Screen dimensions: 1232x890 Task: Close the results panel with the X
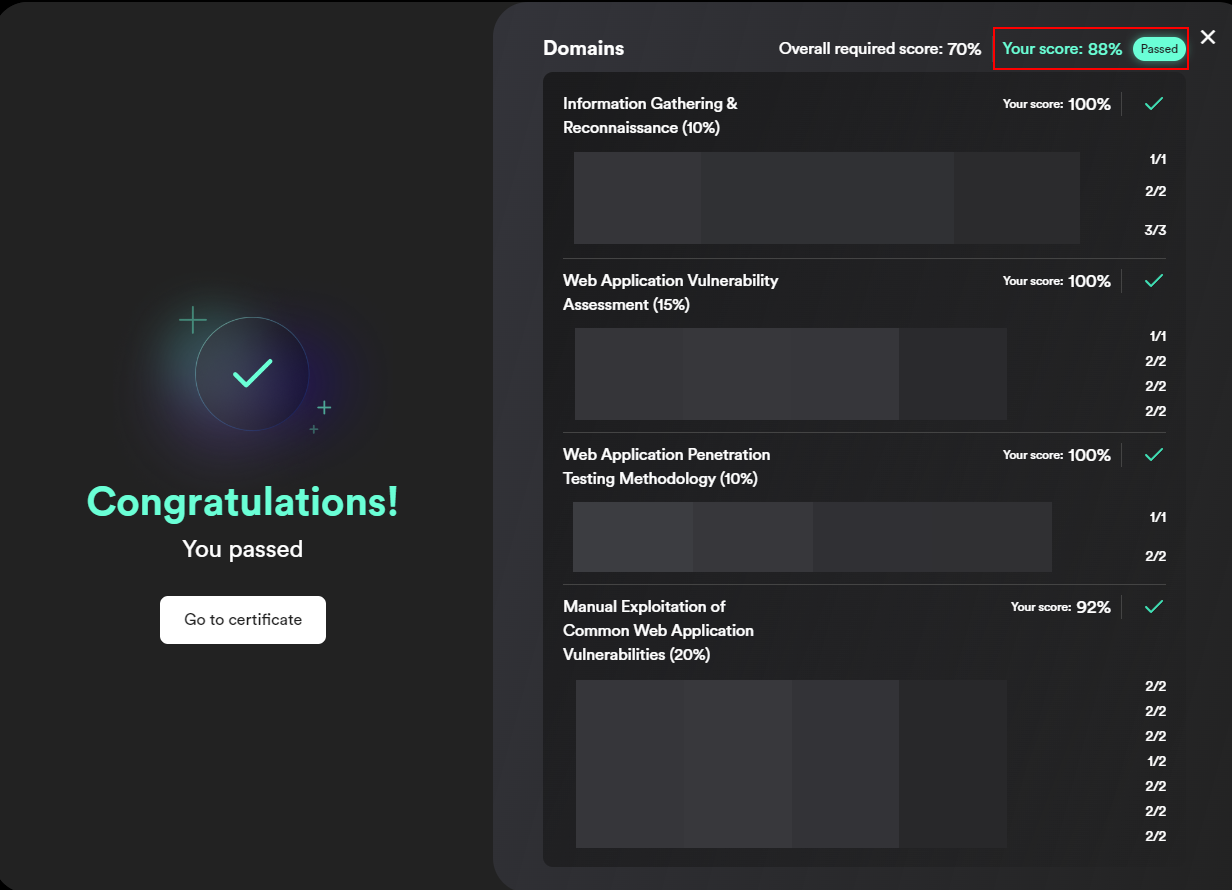pos(1208,38)
